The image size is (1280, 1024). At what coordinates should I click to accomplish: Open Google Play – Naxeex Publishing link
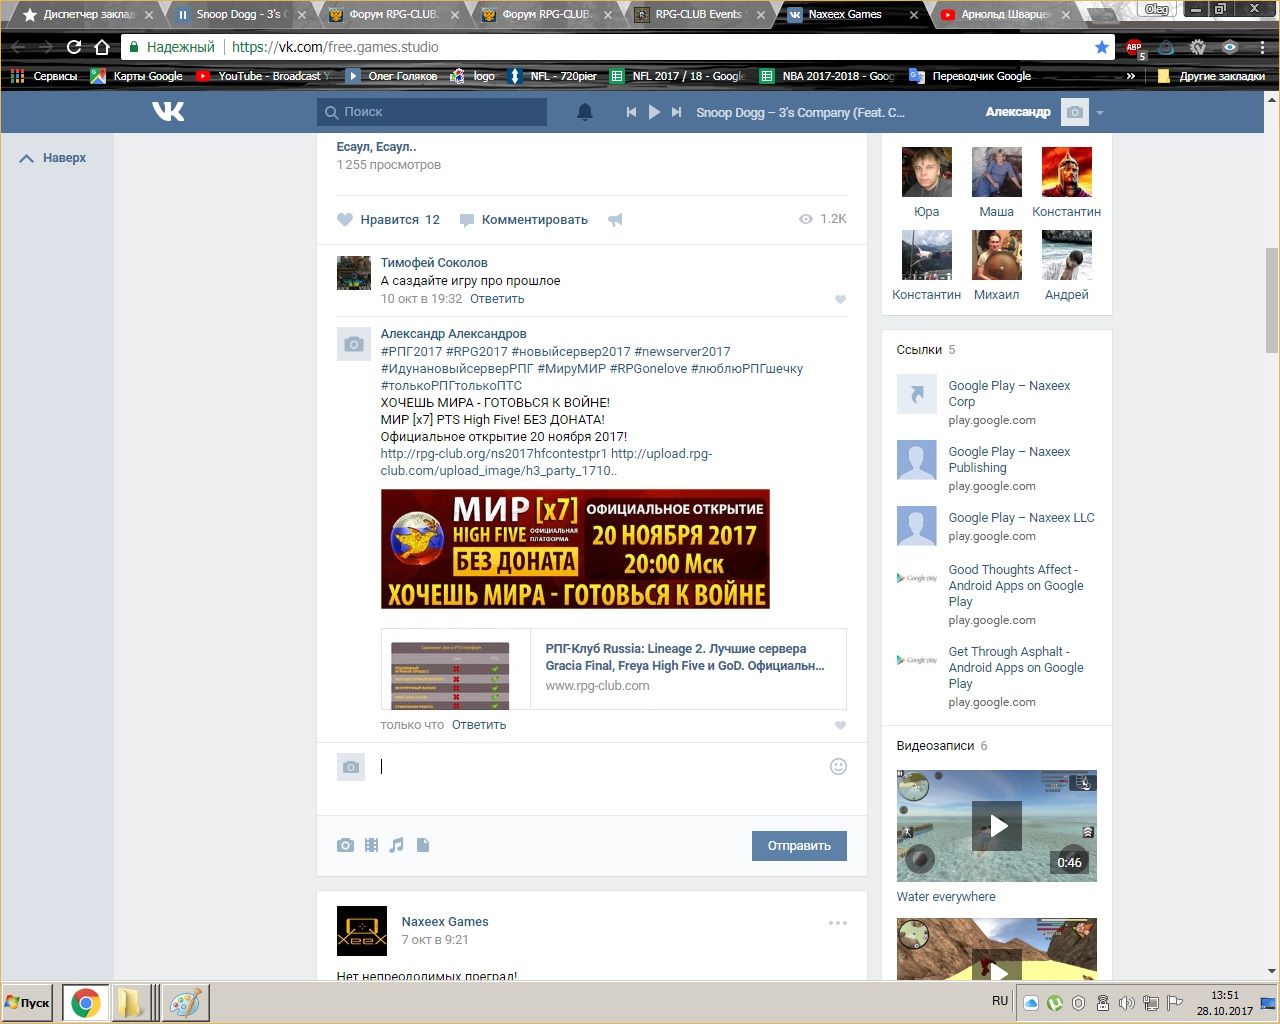point(1009,460)
